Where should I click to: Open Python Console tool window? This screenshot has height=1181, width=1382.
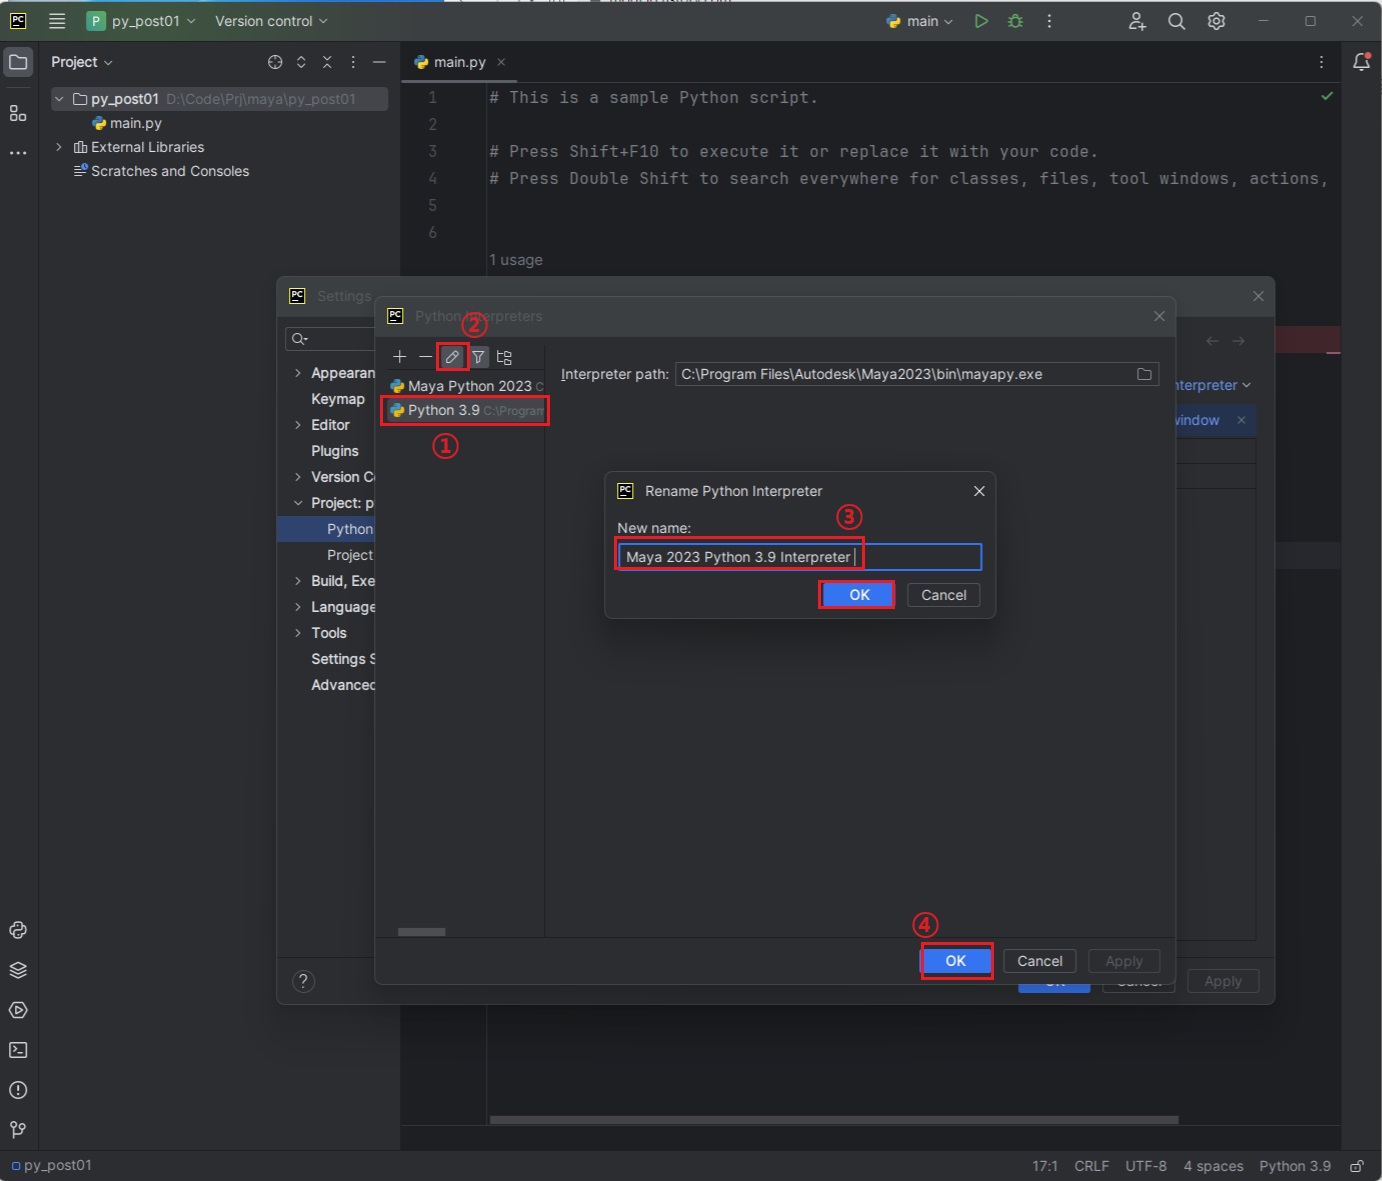click(x=18, y=930)
